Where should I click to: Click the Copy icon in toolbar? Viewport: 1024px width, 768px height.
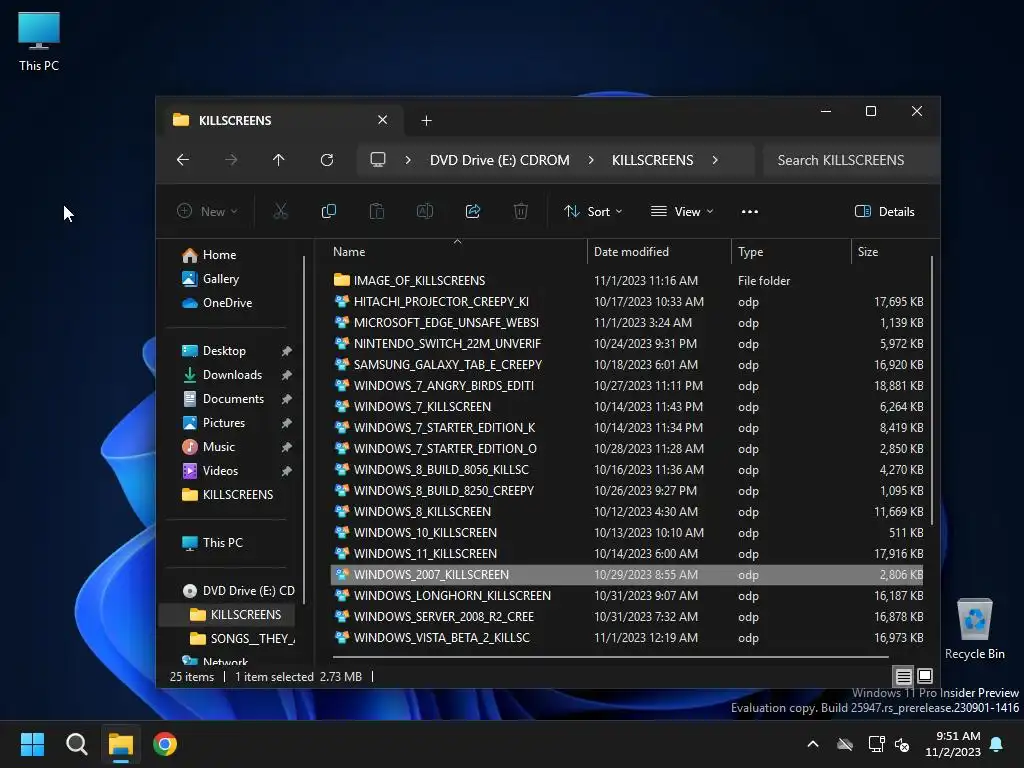point(328,211)
